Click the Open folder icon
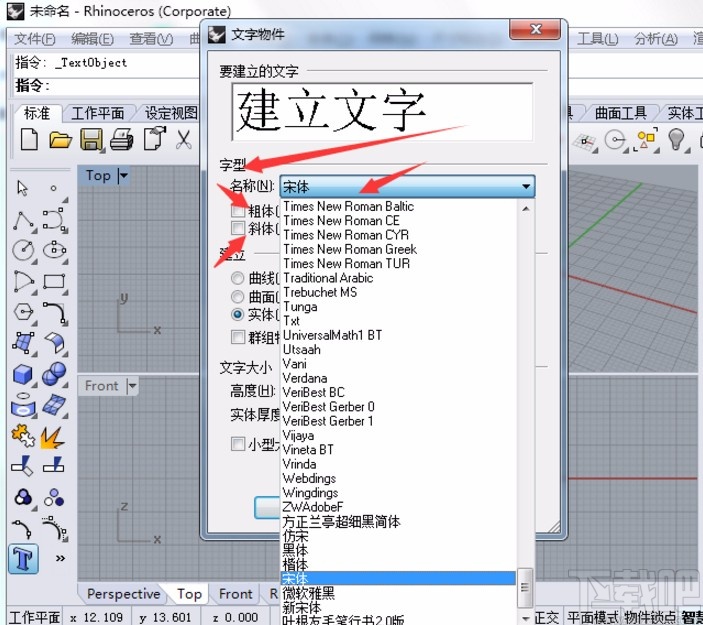The height and width of the screenshot is (625, 703). [61, 140]
